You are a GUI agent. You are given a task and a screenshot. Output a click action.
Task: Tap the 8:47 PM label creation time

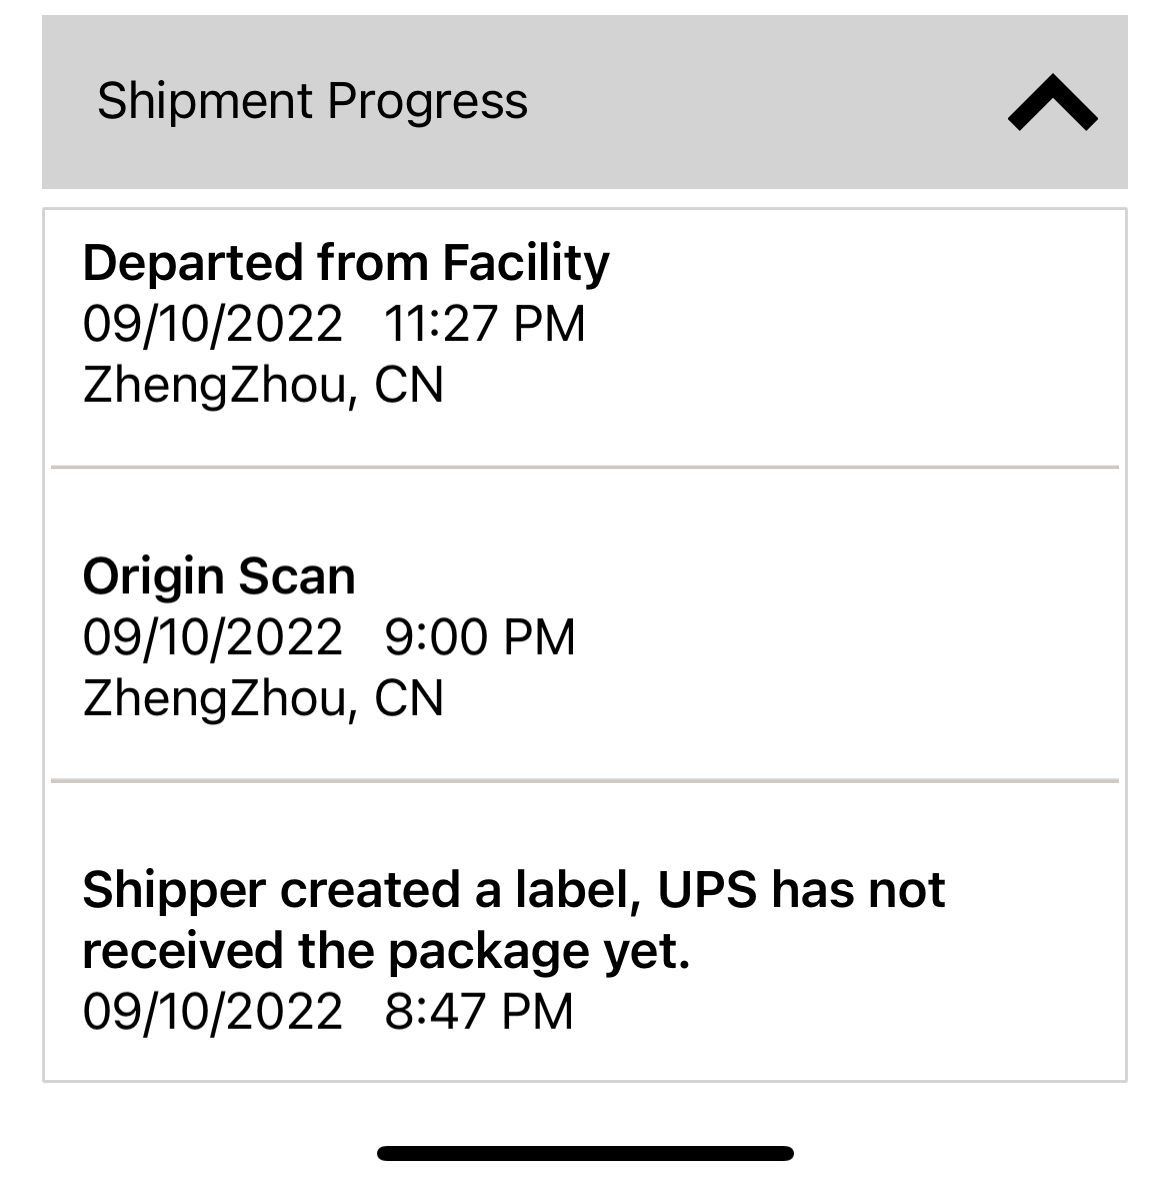pos(479,1010)
